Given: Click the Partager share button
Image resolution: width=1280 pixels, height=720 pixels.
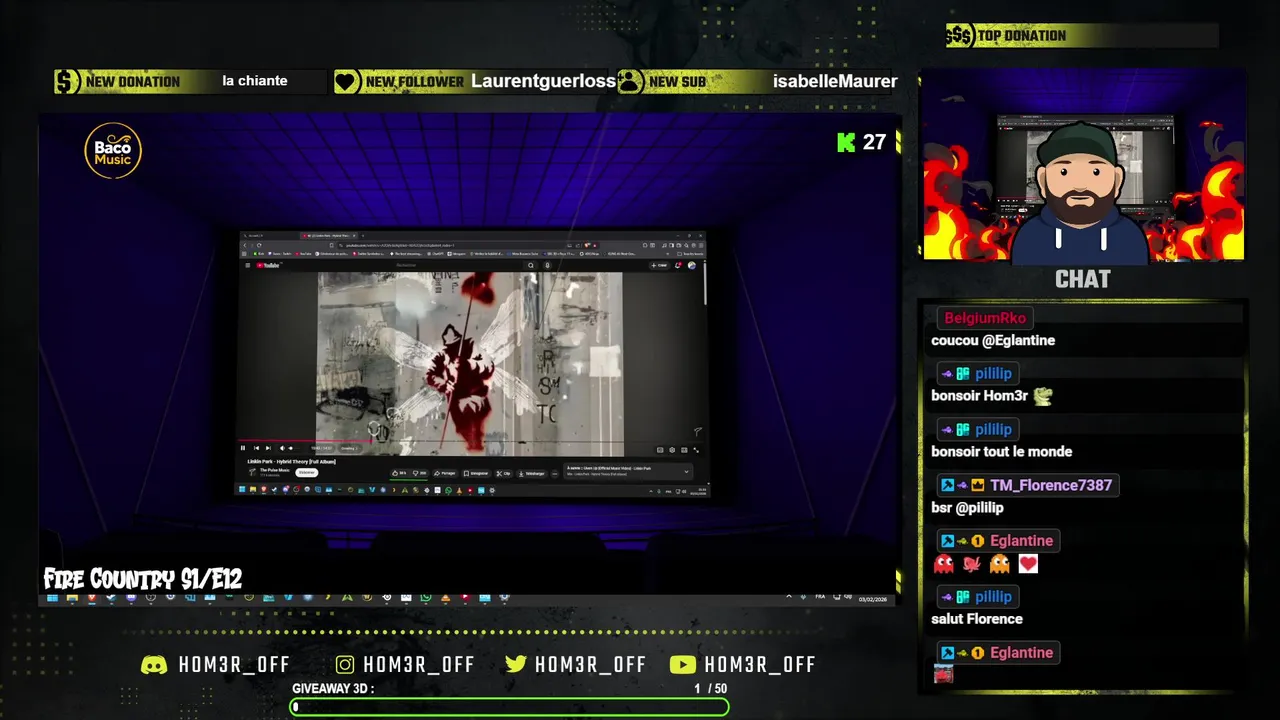Looking at the screenshot, I should tap(445, 473).
